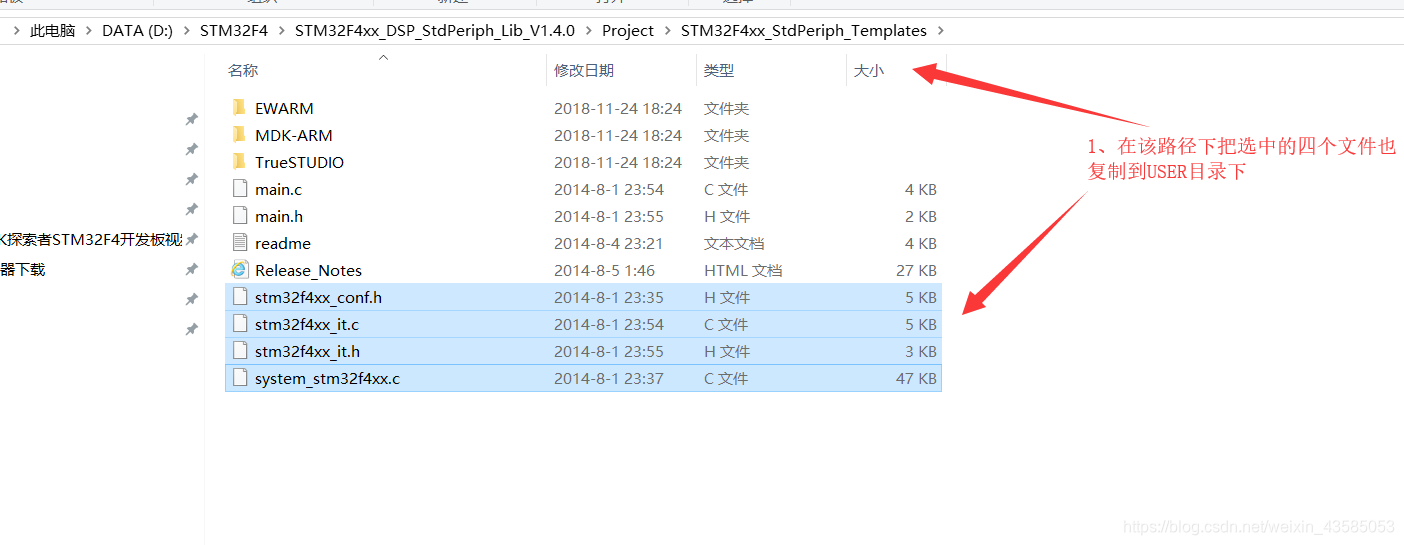Click readme type 文本文档
This screenshot has width=1404, height=545.
coord(734,243)
